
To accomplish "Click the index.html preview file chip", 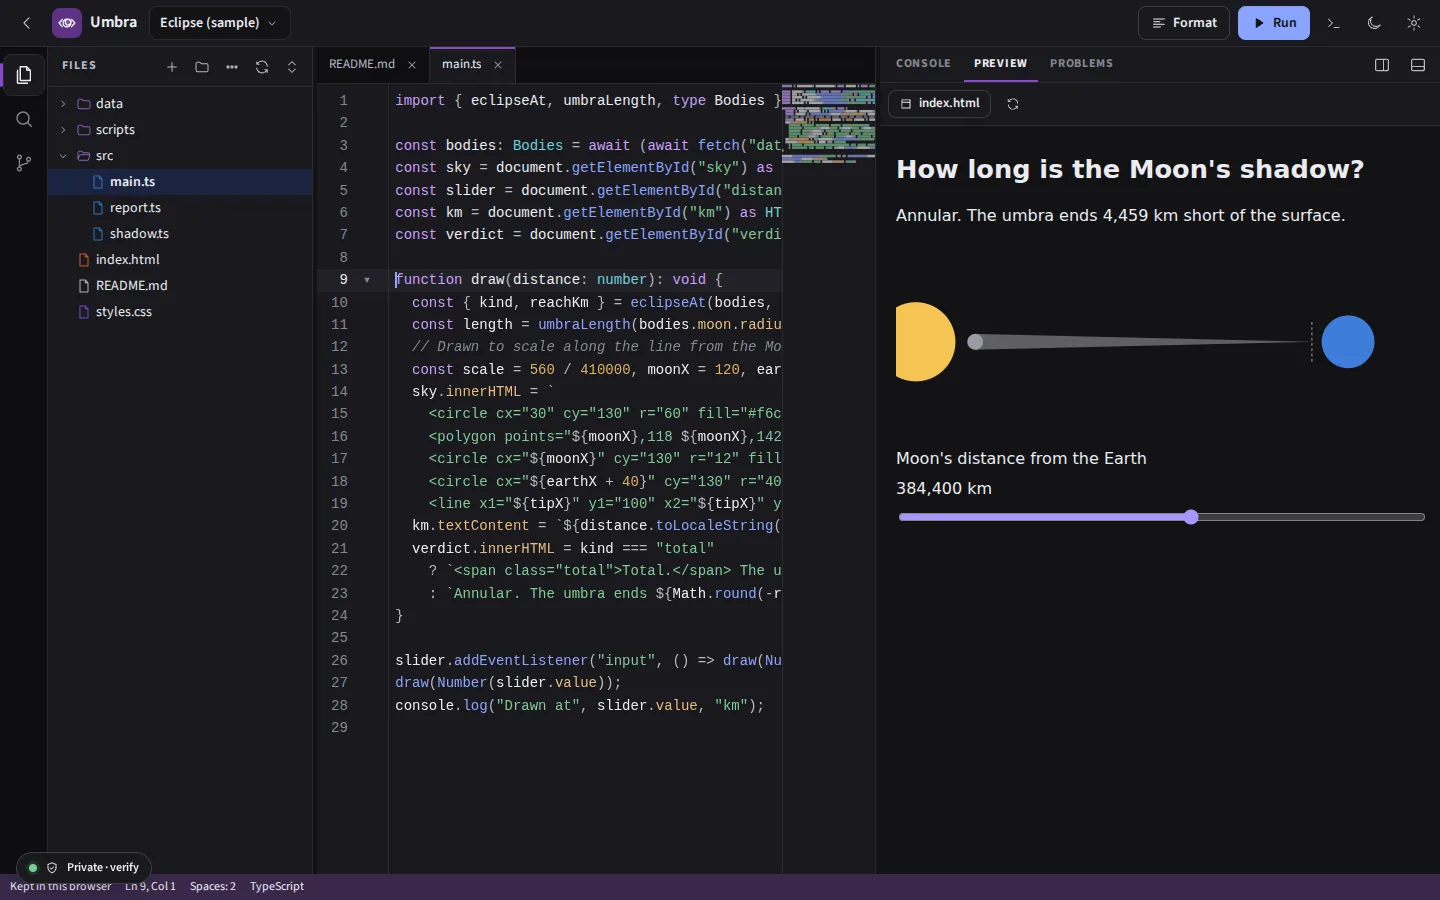I will click(939, 104).
